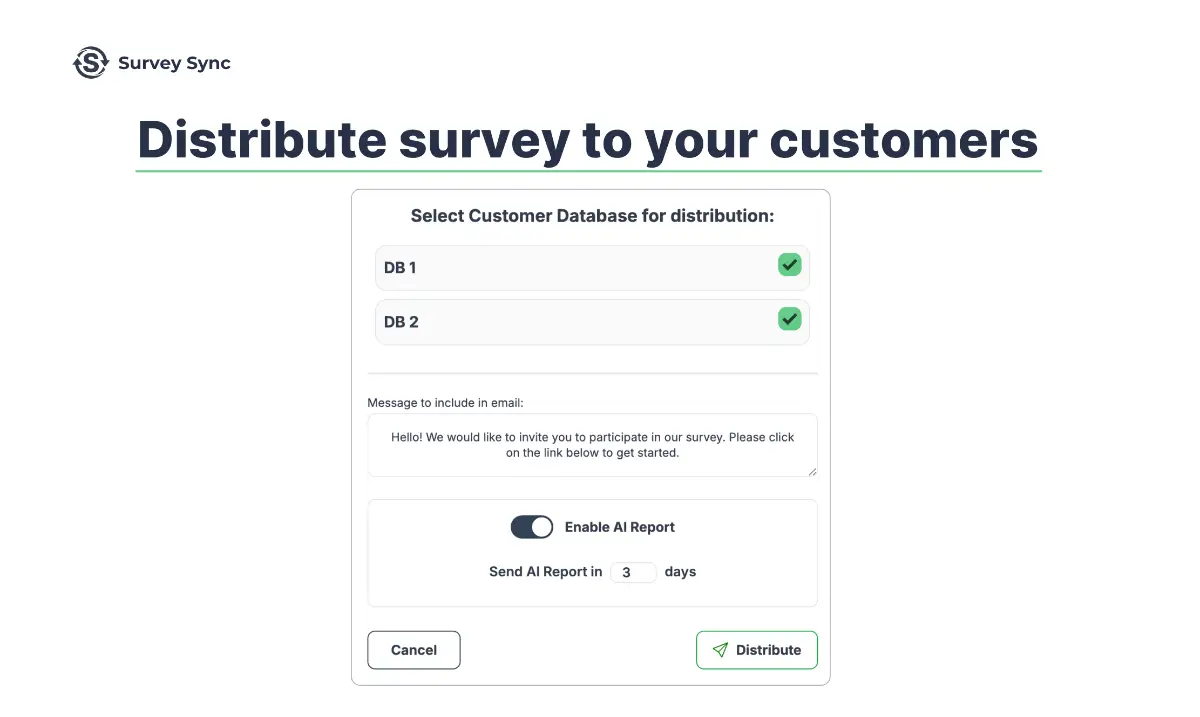Click the Enable AI Report label text
The width and height of the screenshot is (1200, 717).
620,526
